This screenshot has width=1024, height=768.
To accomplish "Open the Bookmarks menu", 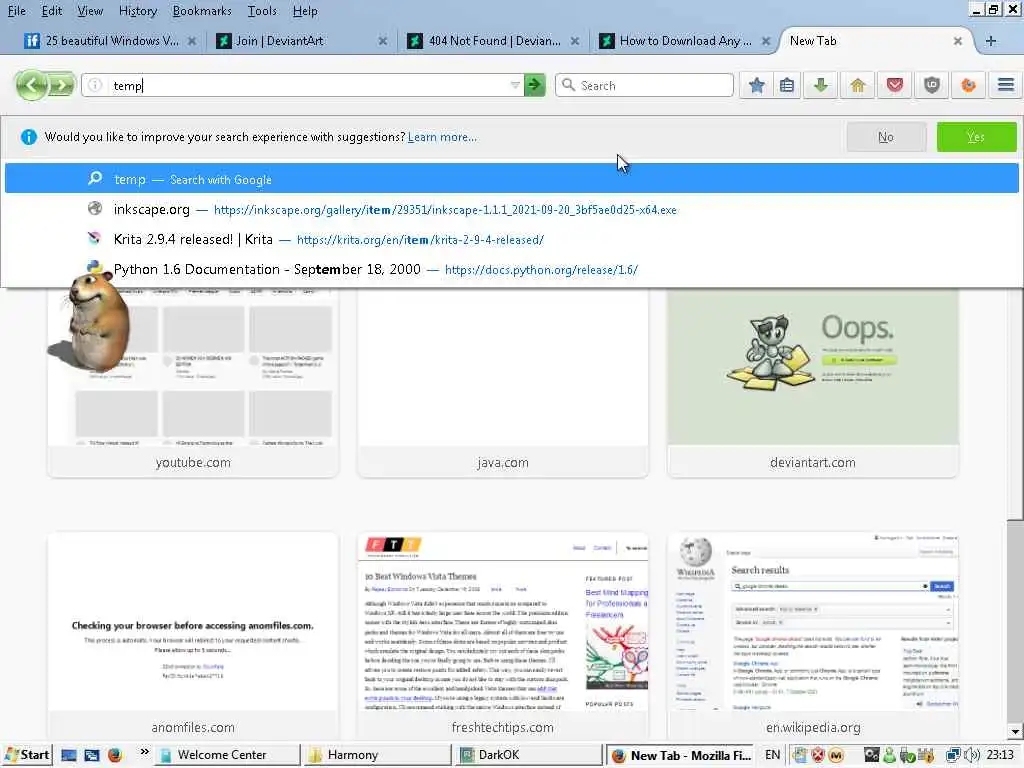I will [202, 11].
